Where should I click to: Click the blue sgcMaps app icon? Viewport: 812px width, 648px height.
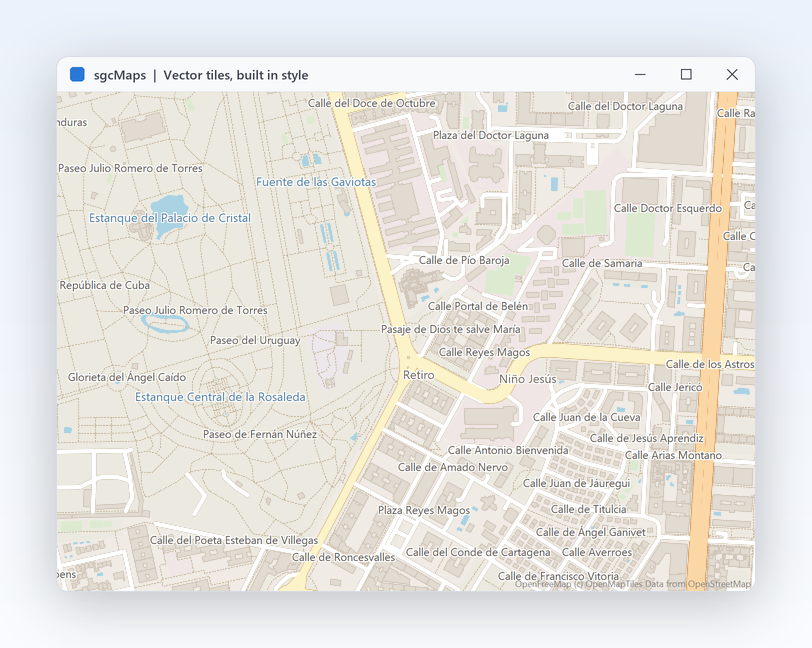[77, 75]
